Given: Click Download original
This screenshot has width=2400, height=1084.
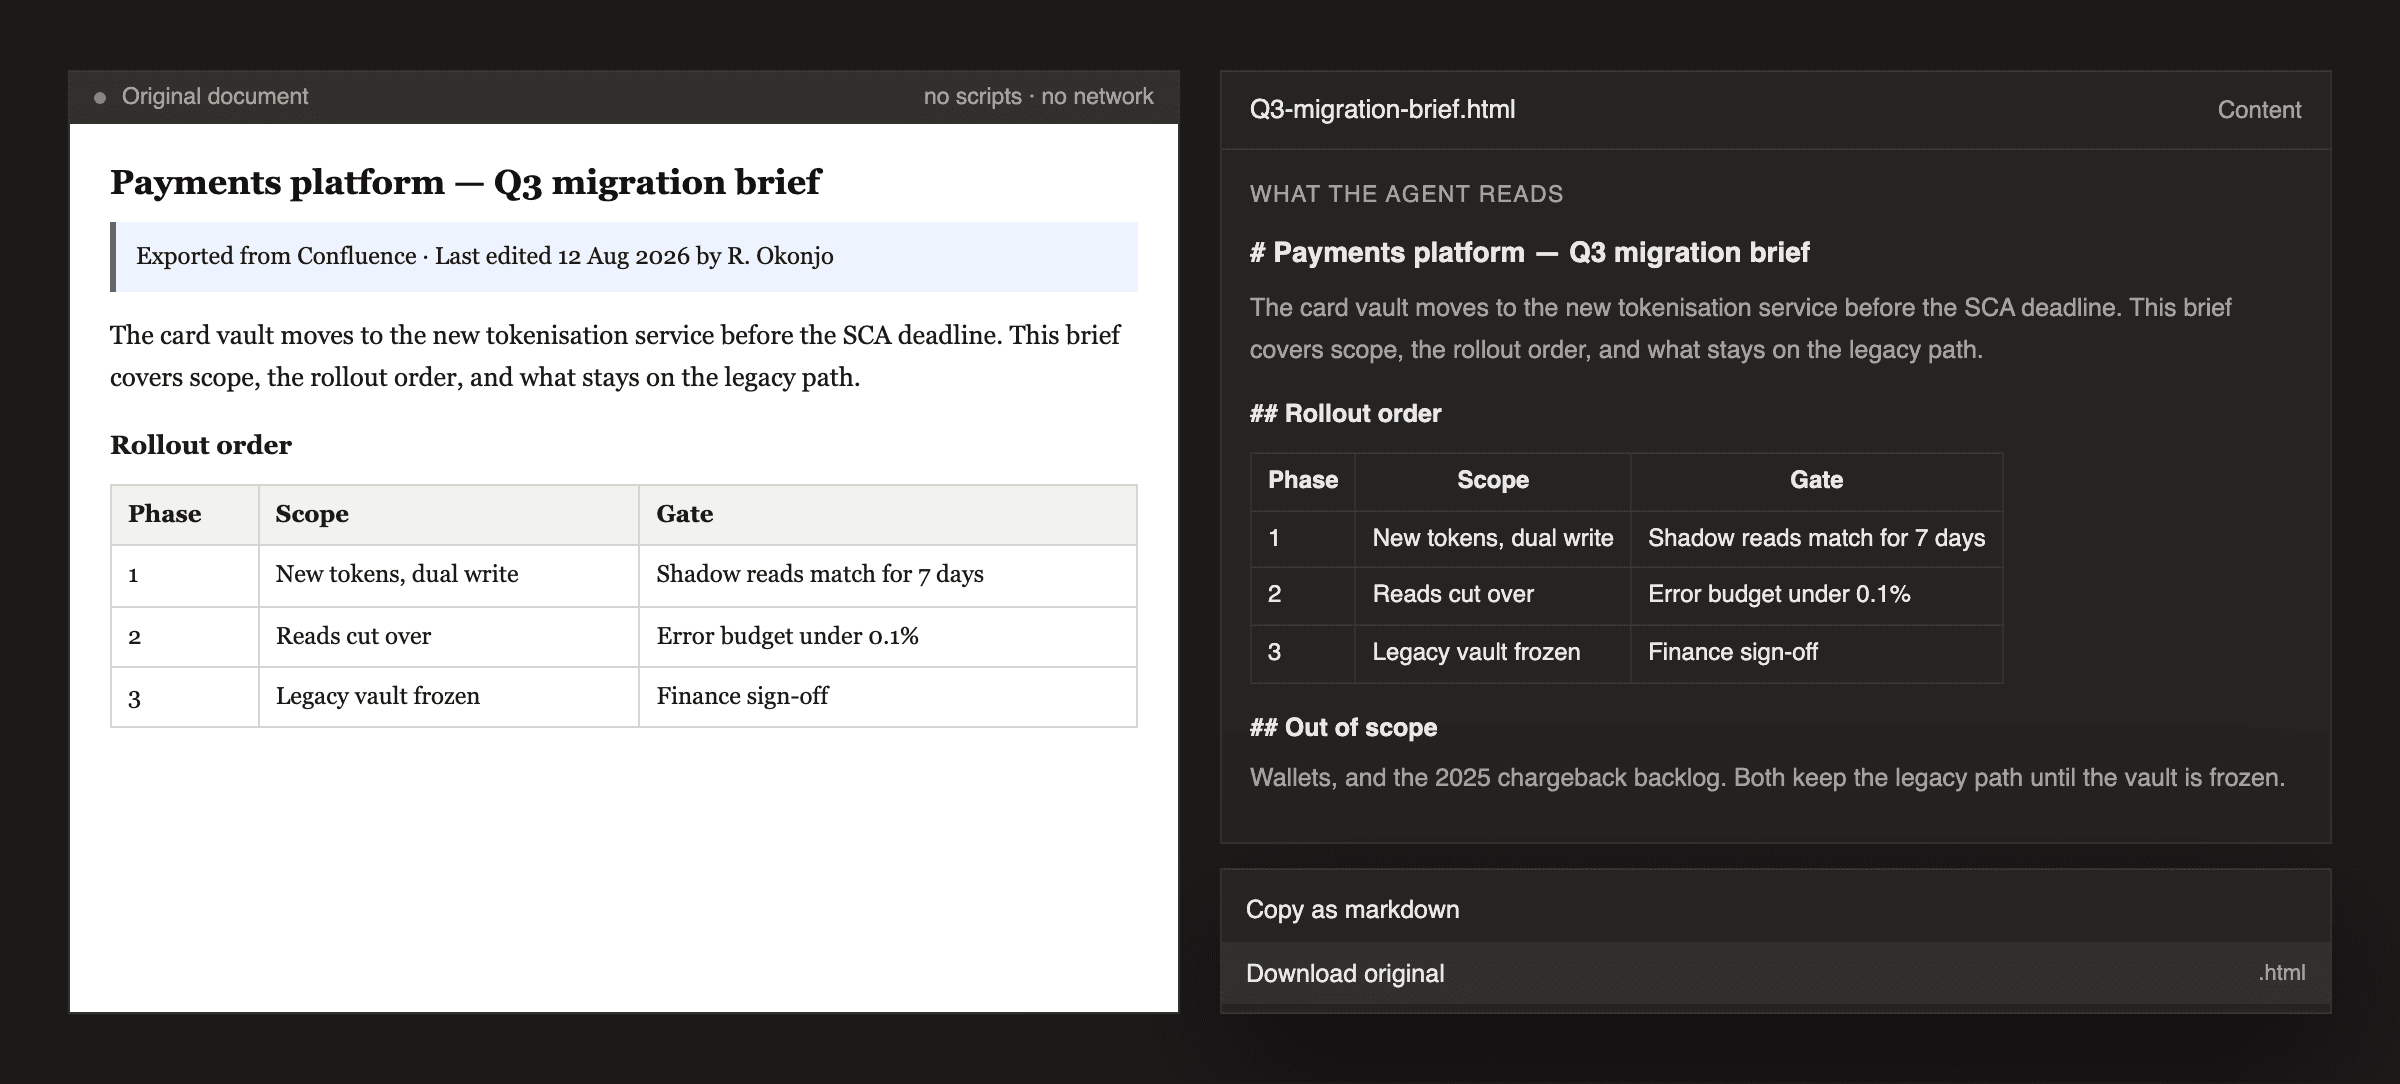Looking at the screenshot, I should 1775,973.
